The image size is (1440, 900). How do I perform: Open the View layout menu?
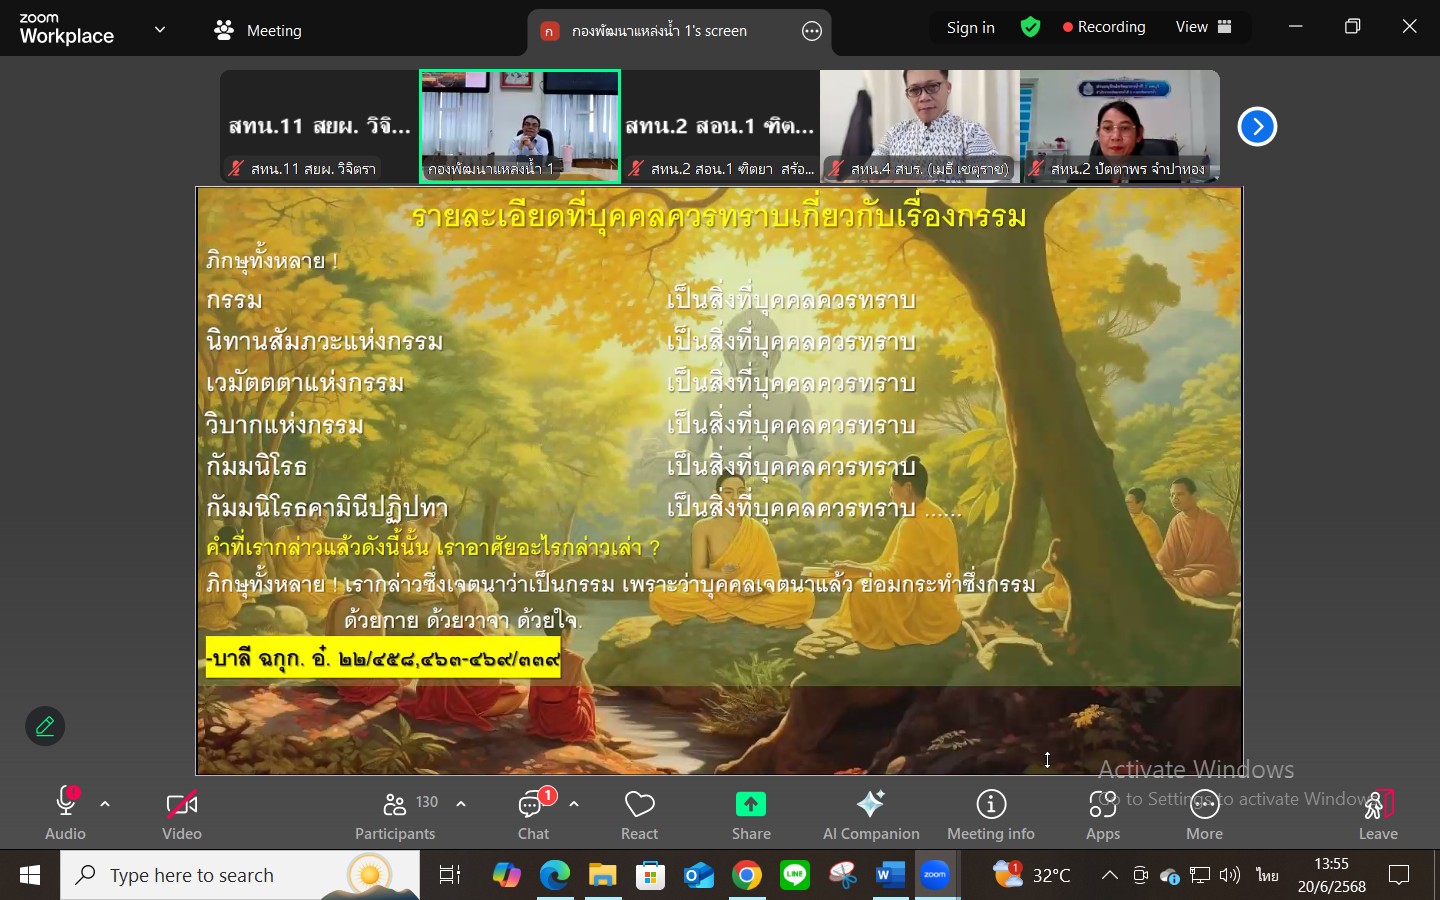tap(1204, 28)
